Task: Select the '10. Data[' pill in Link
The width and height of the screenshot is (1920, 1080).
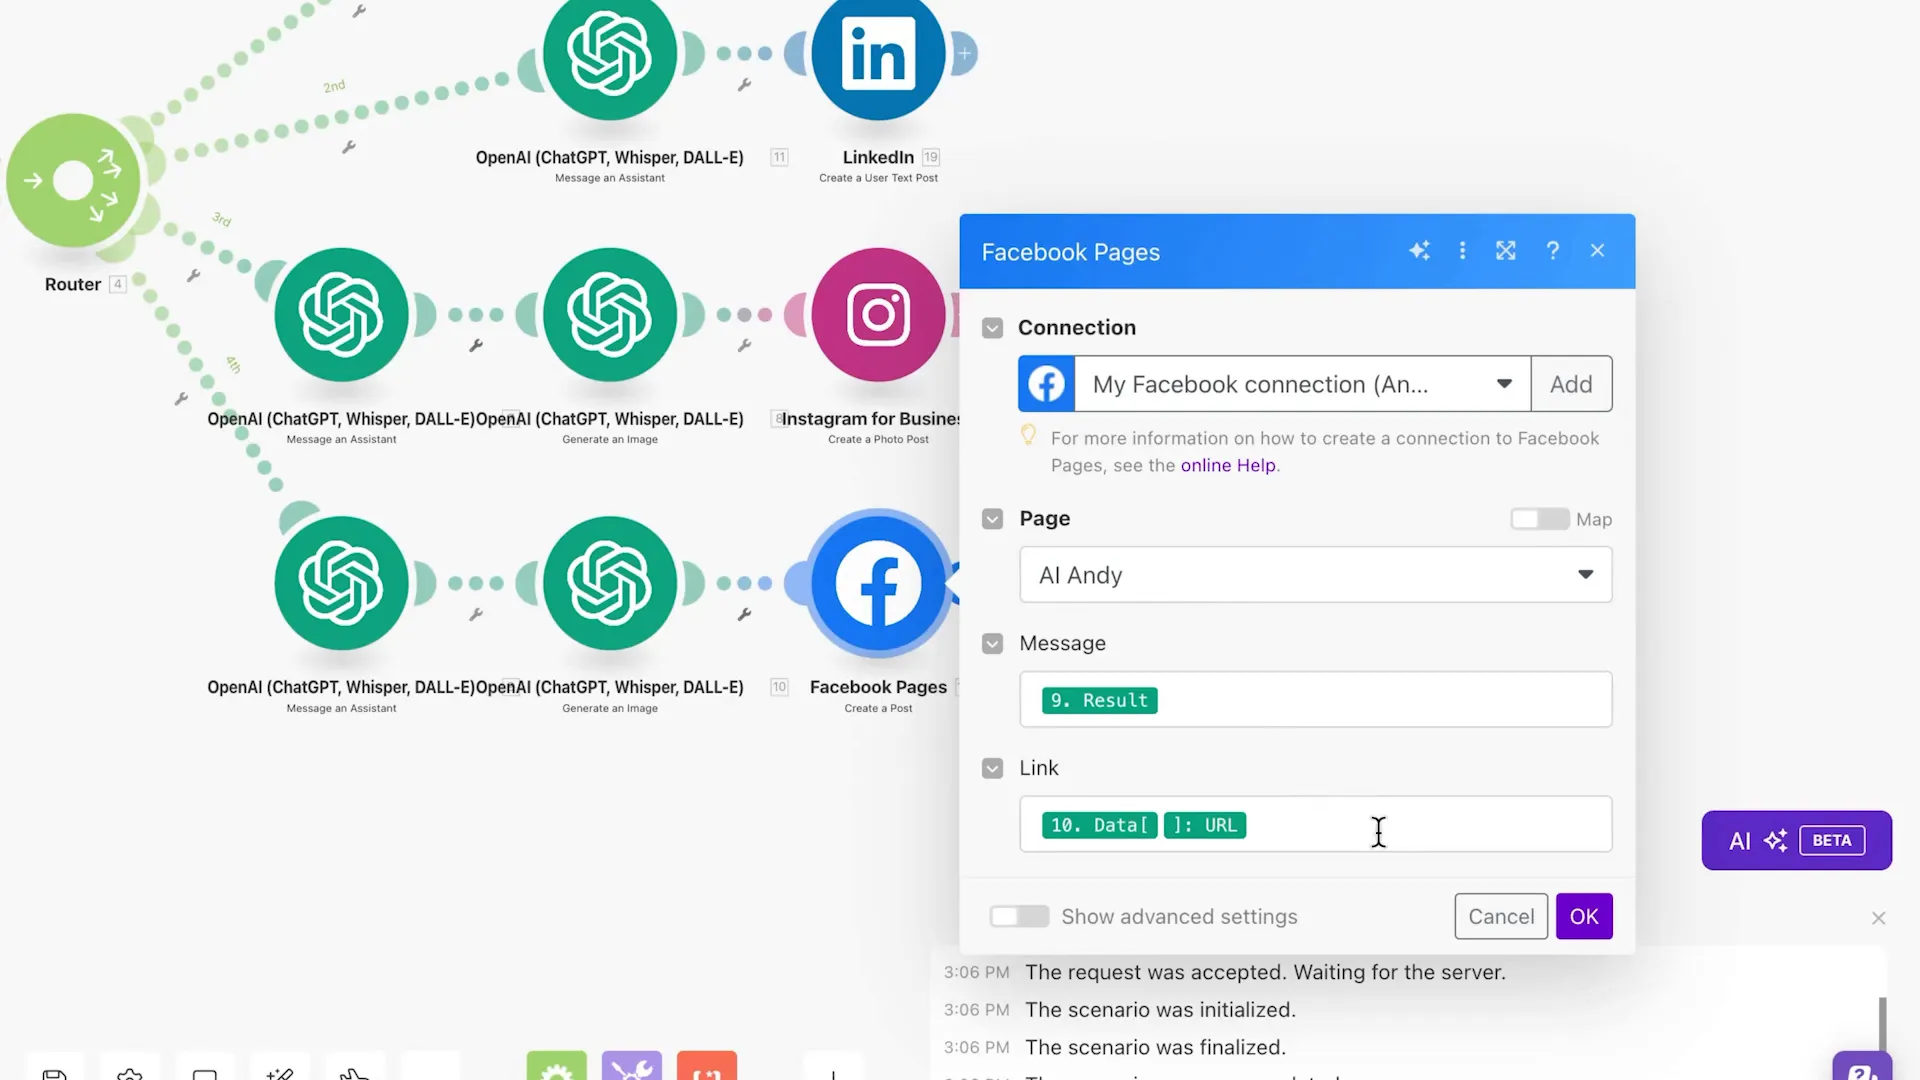Action: [1100, 825]
